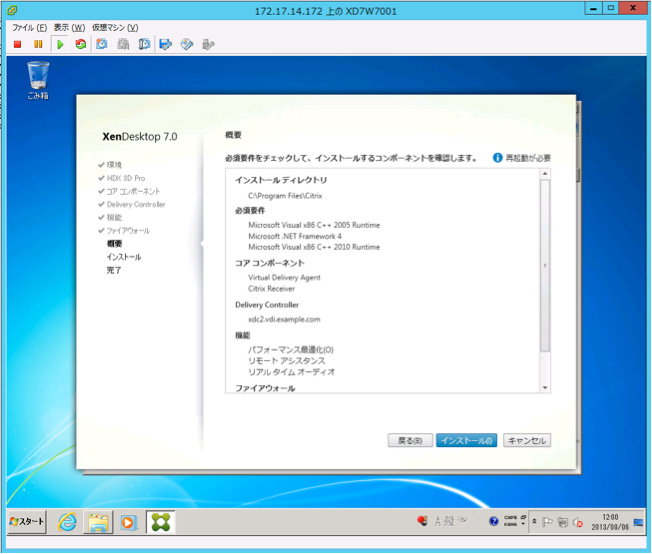Click the CD/DVD drive connection icon

(x=187, y=44)
